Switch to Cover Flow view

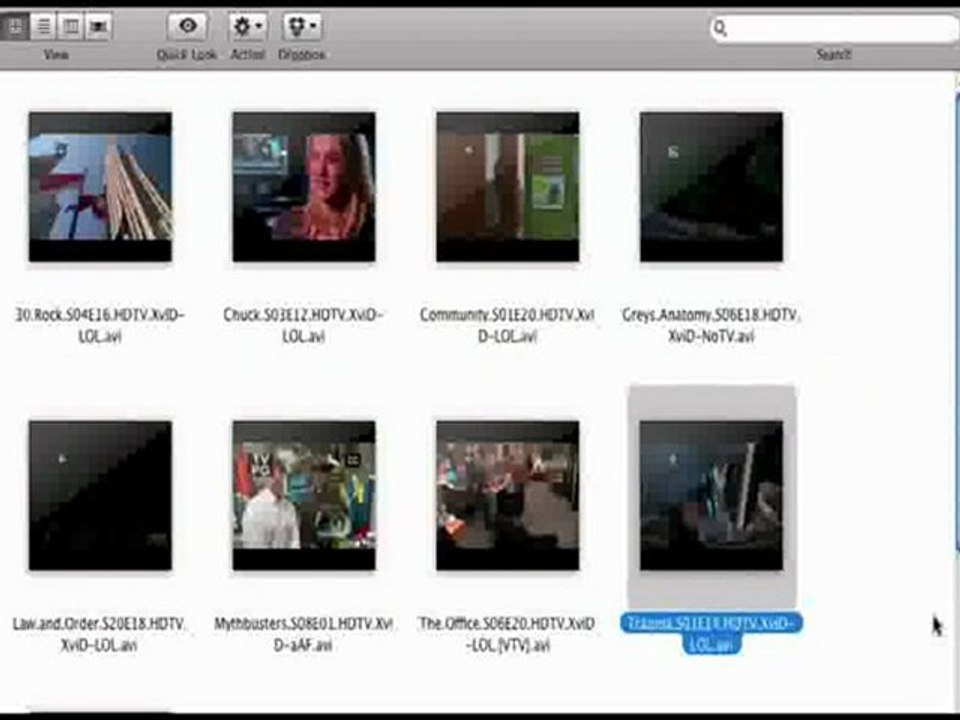[98, 26]
